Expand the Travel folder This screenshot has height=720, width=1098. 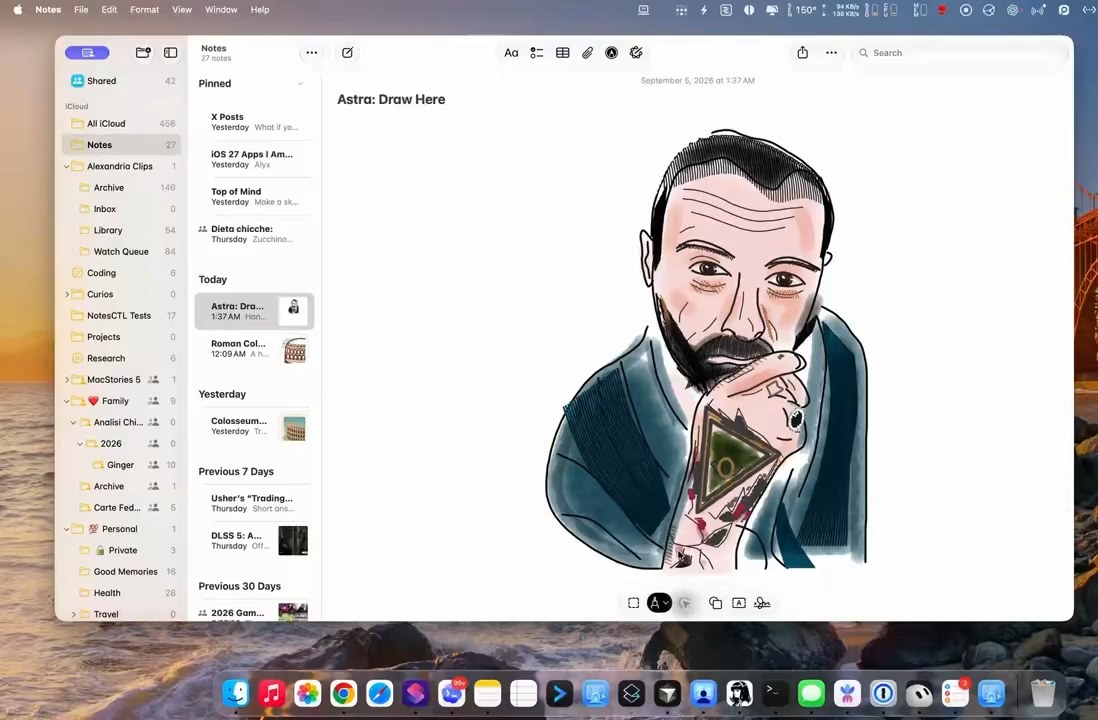[74, 615]
